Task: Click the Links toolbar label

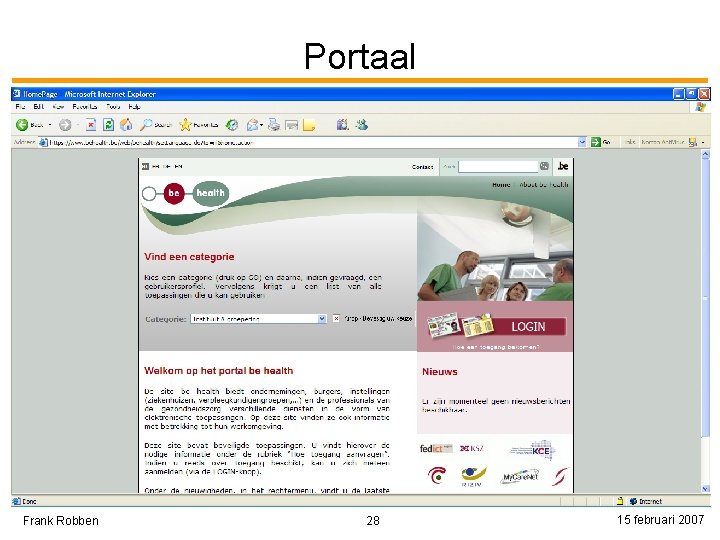Action: (x=630, y=142)
